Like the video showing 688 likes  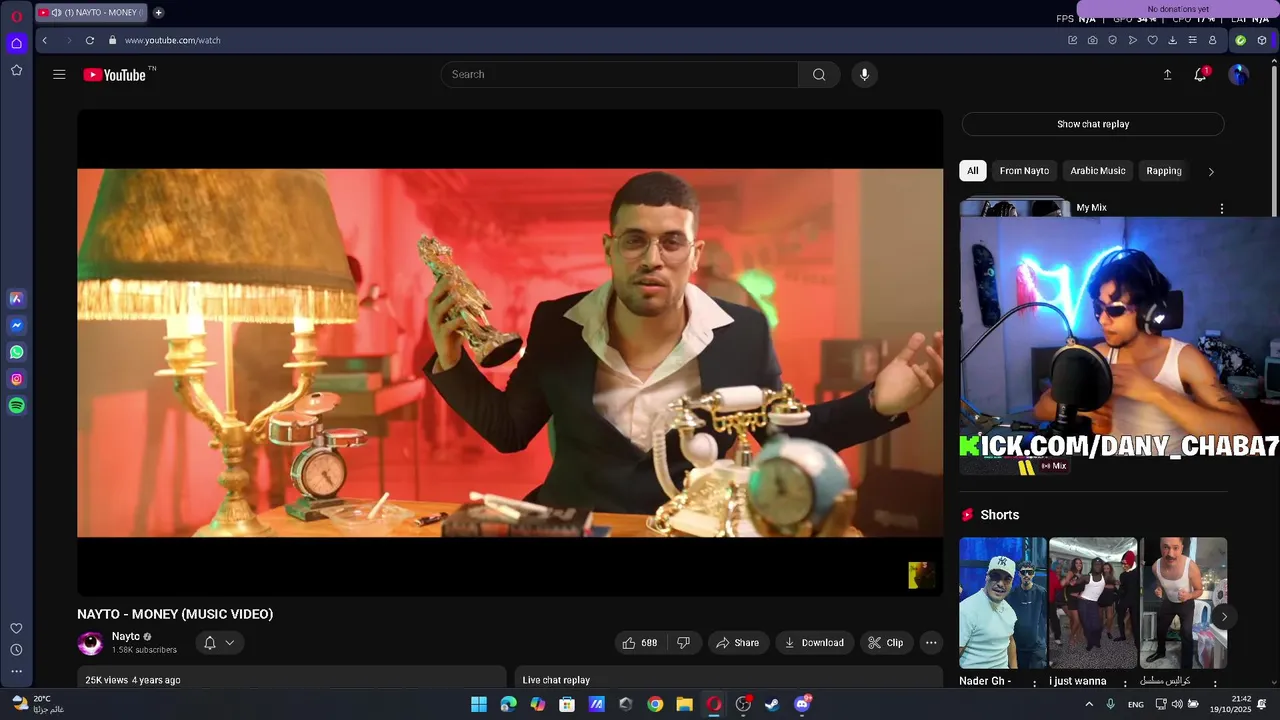pyautogui.click(x=639, y=643)
